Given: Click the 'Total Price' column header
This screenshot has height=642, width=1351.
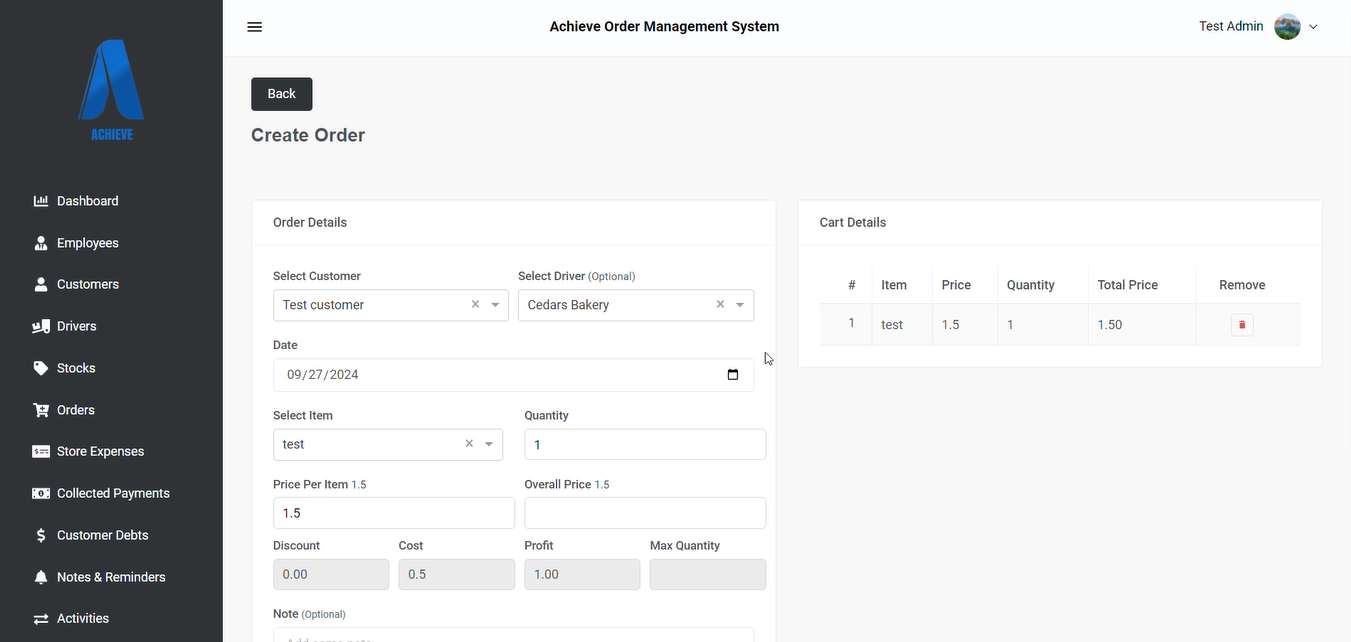Looking at the screenshot, I should (x=1128, y=285).
